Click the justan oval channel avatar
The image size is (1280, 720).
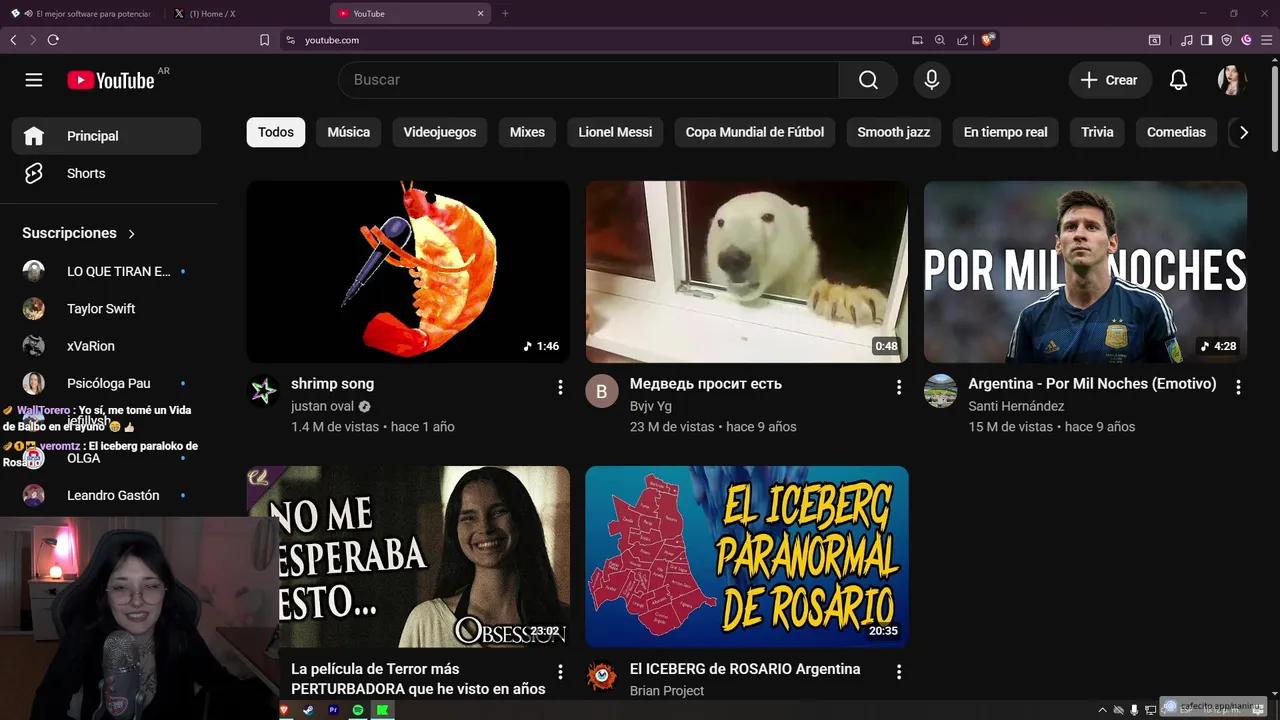coord(263,391)
